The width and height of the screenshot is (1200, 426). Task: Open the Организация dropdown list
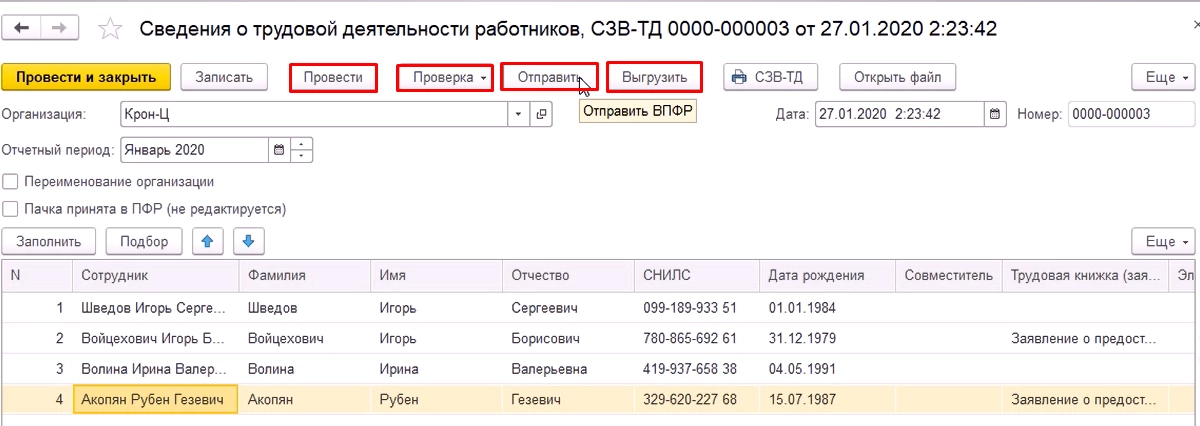tap(518, 115)
